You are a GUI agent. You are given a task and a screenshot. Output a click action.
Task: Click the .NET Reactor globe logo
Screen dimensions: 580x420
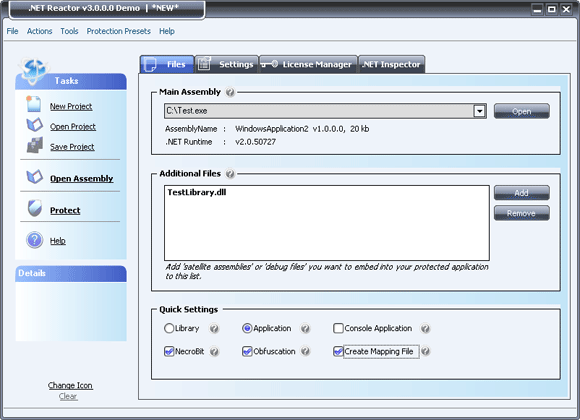(33, 71)
